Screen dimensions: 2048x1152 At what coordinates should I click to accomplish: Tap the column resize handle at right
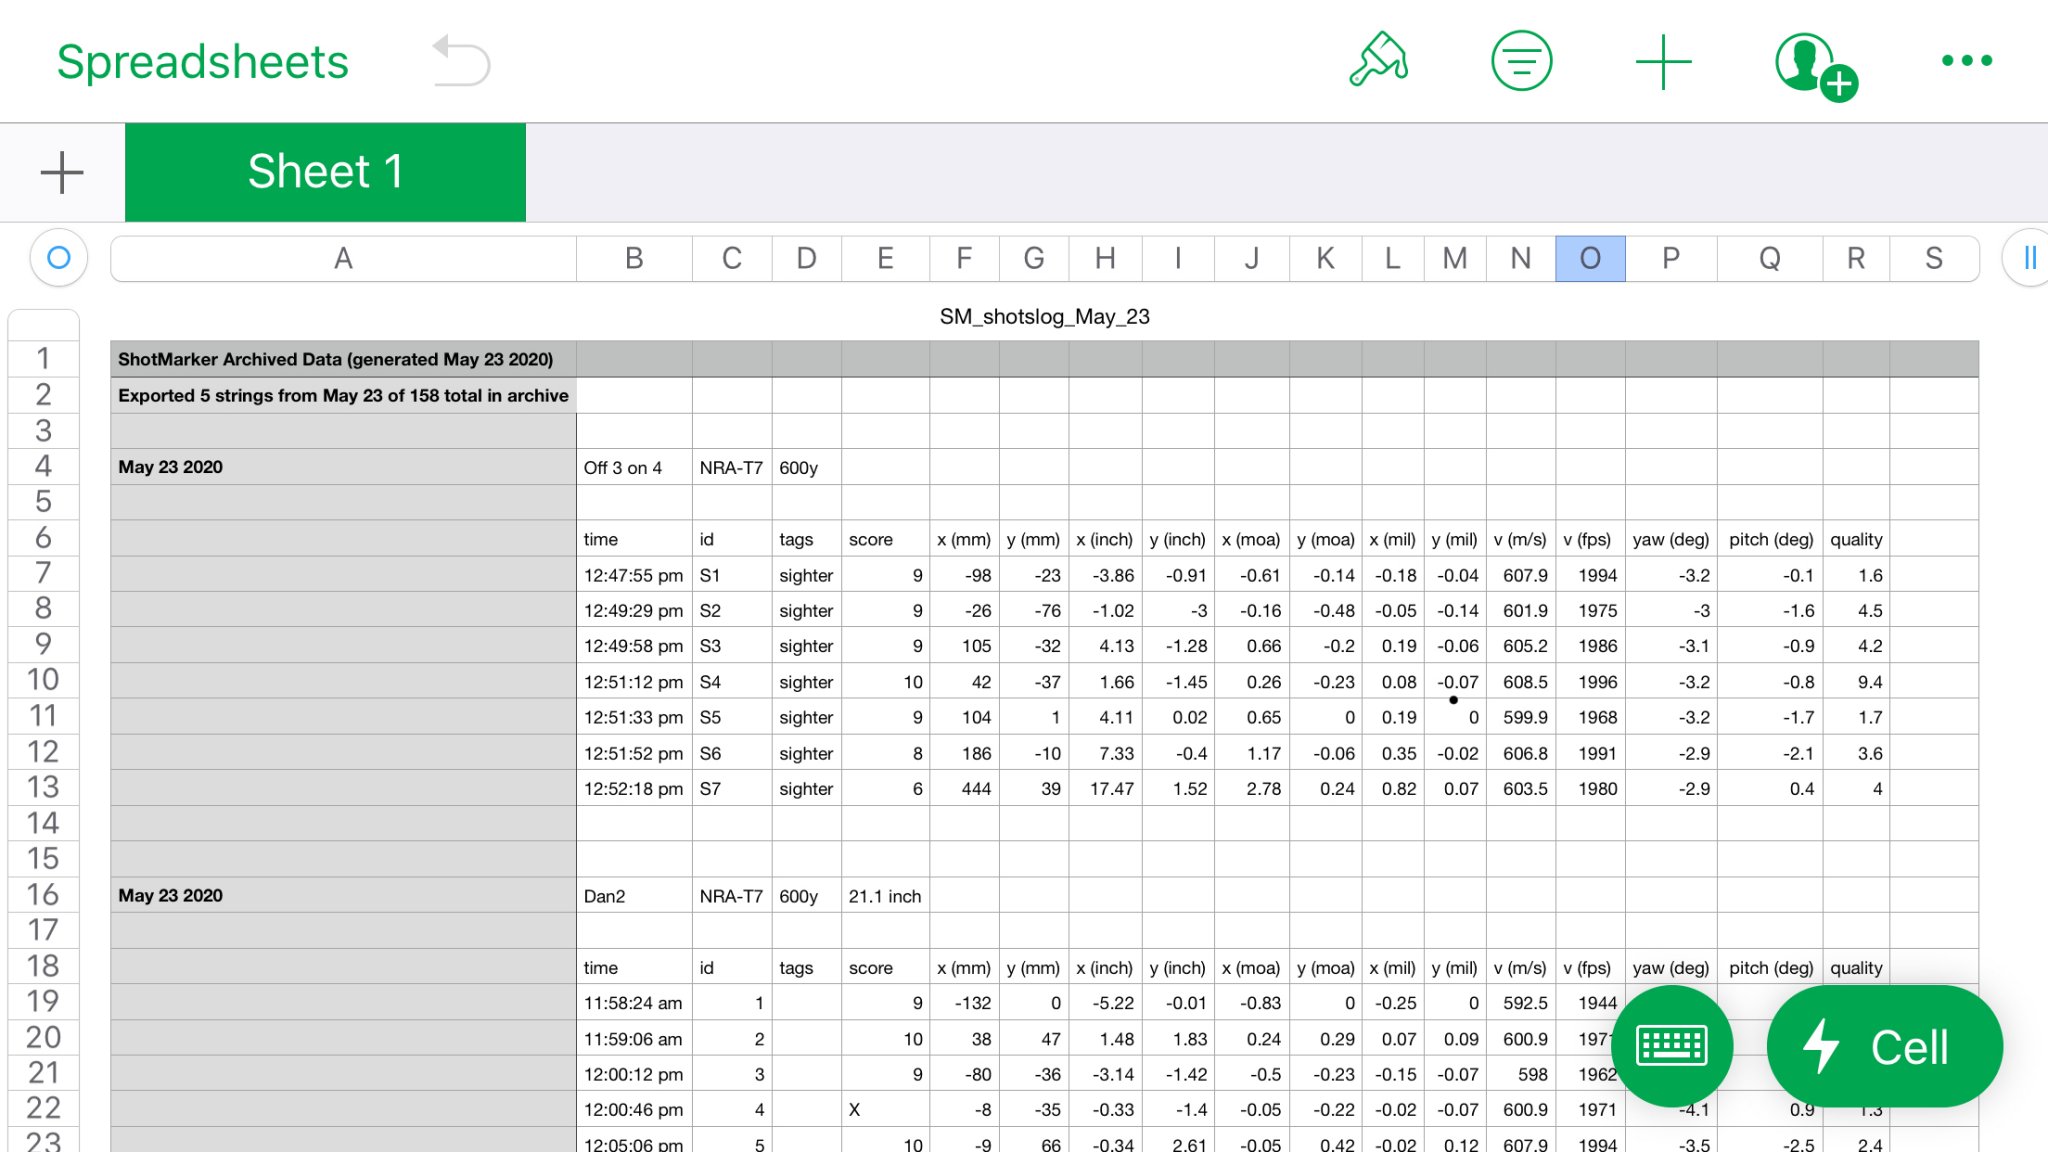pos(2028,258)
